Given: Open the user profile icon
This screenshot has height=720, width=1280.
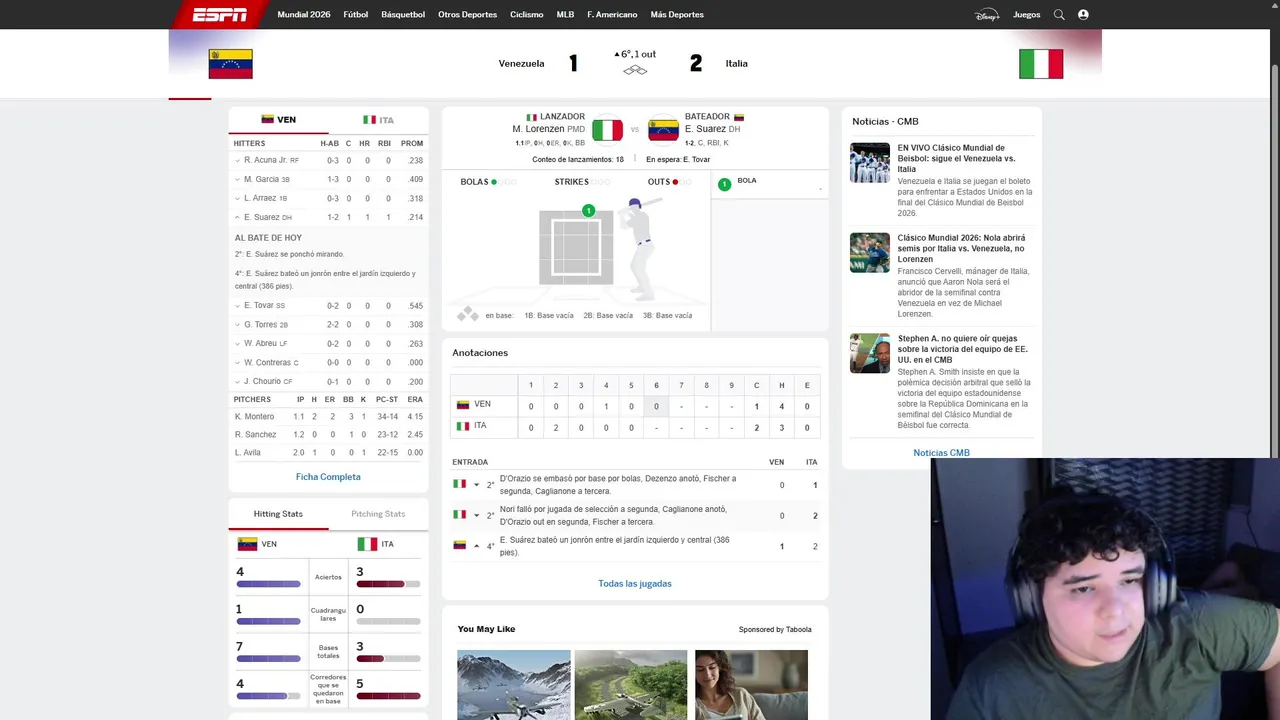Looking at the screenshot, I should point(1083,14).
